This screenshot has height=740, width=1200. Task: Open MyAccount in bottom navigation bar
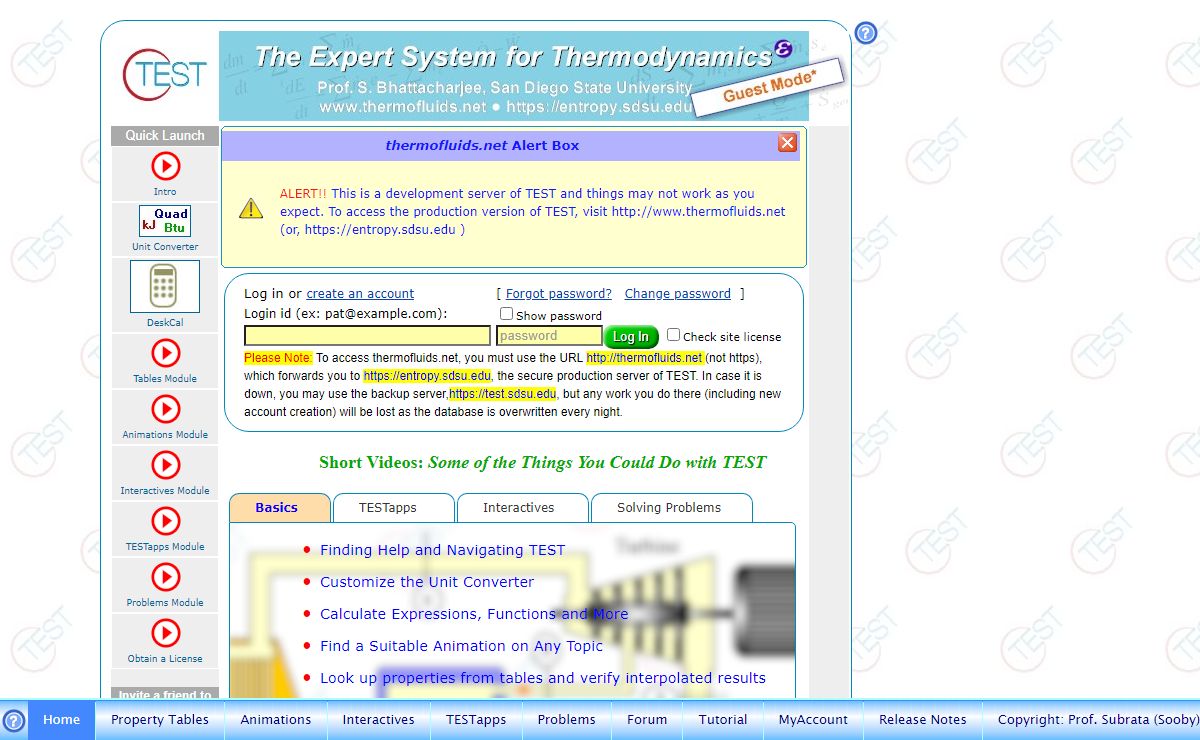point(813,720)
